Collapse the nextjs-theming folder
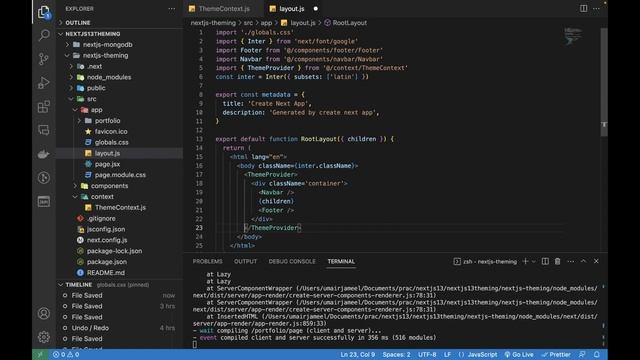The height and width of the screenshot is (360, 640). click(x=105, y=55)
